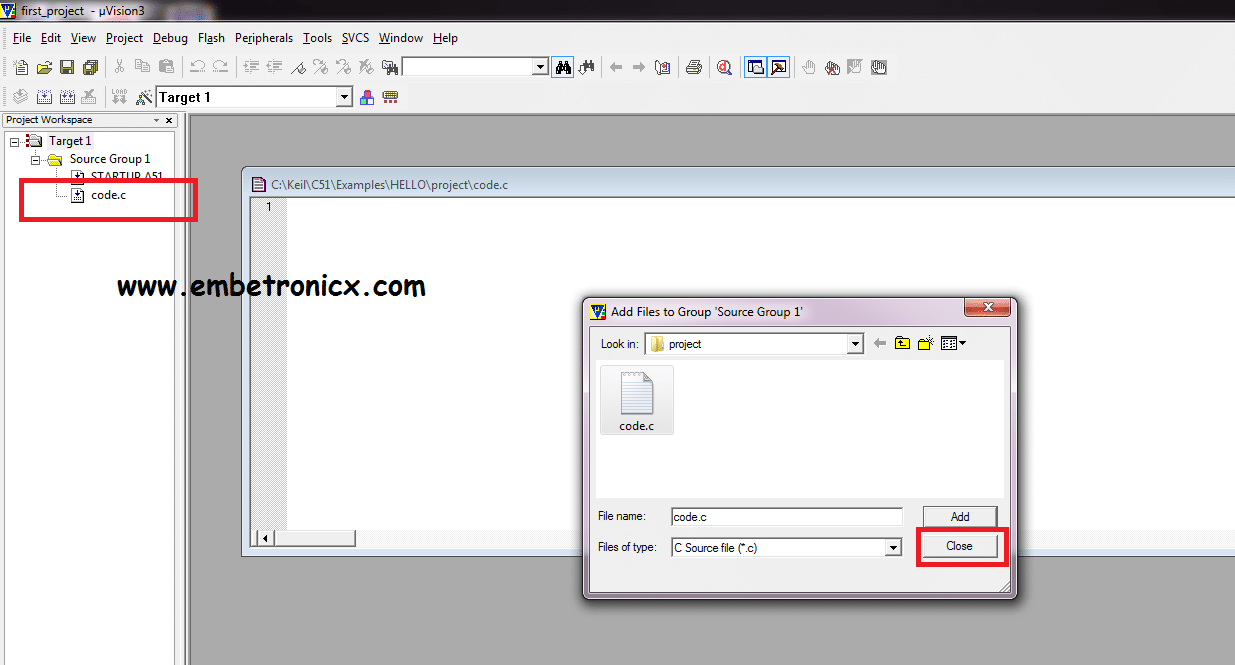
Task: Toggle the Project Window icon
Action: pos(755,67)
